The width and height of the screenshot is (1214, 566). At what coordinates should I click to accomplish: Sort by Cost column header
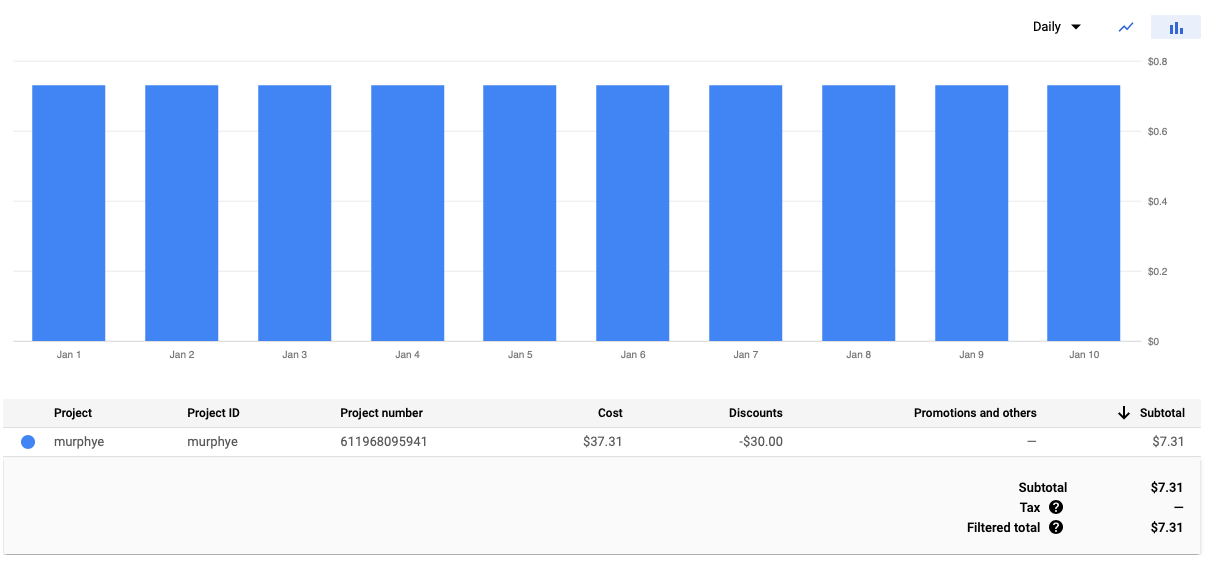(x=610, y=413)
